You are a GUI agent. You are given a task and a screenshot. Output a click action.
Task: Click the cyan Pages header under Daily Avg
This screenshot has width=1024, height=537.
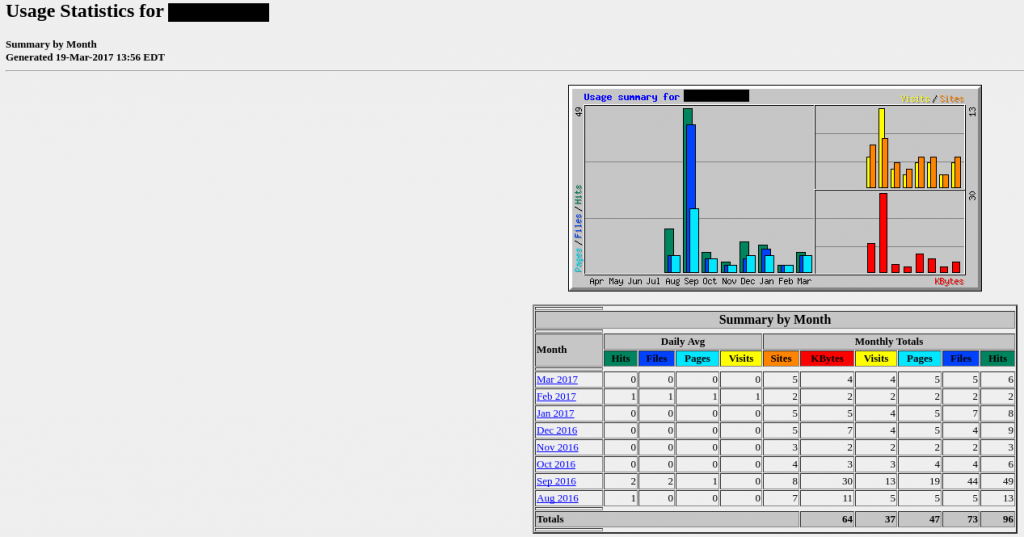click(697, 359)
